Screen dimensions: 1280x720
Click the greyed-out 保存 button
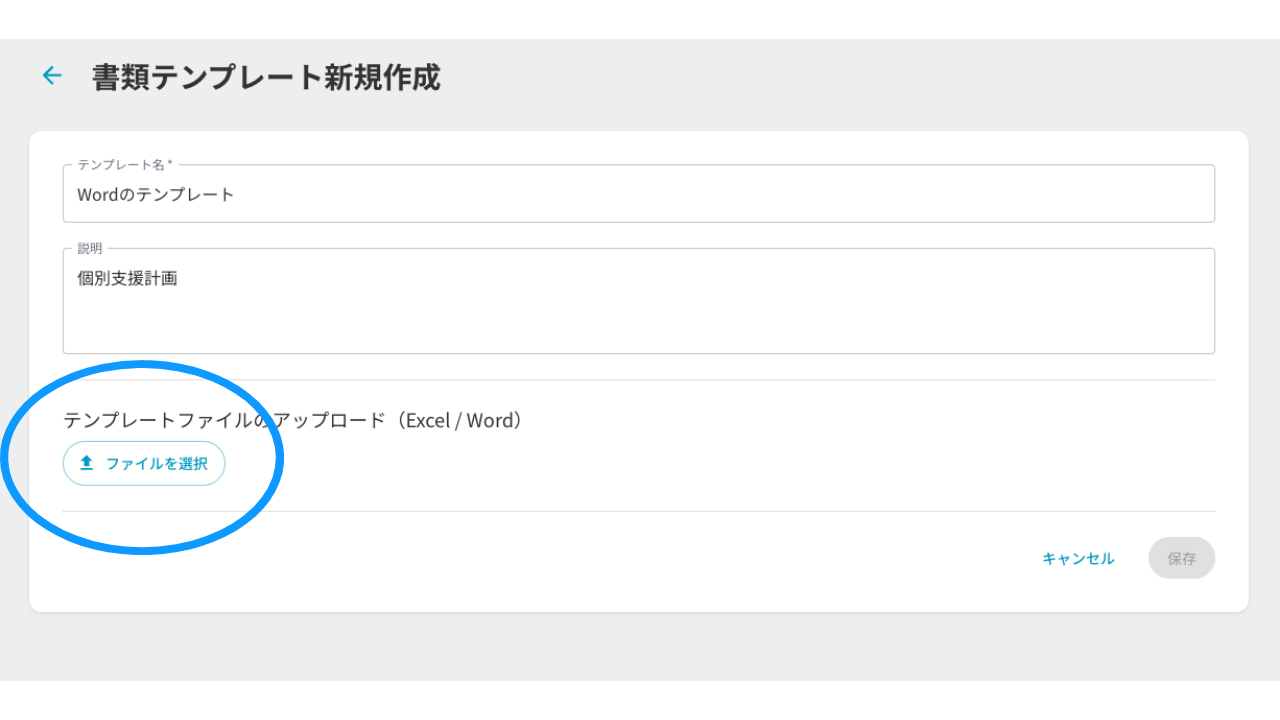[1181, 558]
